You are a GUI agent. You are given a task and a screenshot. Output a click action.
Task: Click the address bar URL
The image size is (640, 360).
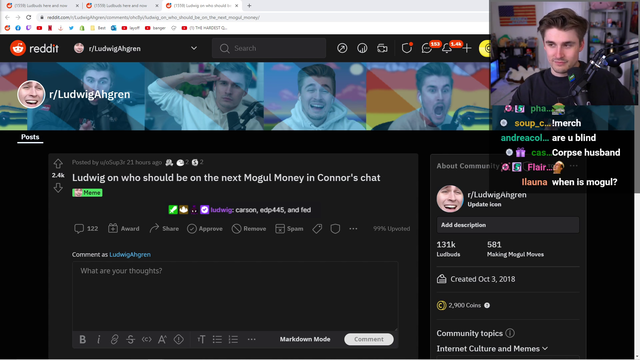pyautogui.click(x=153, y=18)
